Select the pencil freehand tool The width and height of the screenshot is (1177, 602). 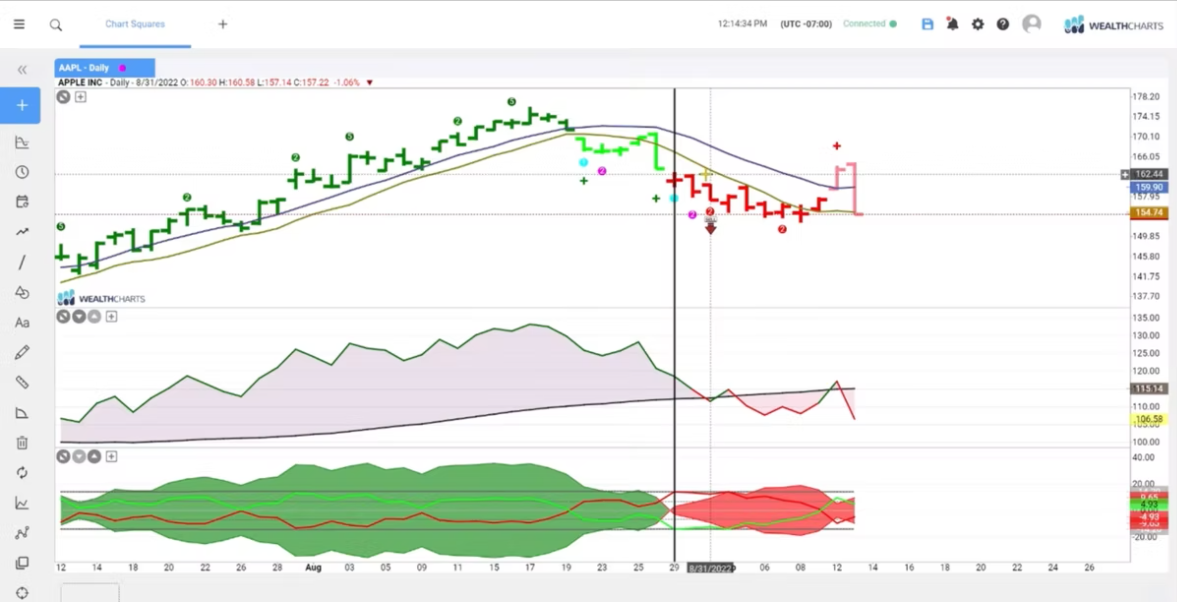click(x=22, y=352)
